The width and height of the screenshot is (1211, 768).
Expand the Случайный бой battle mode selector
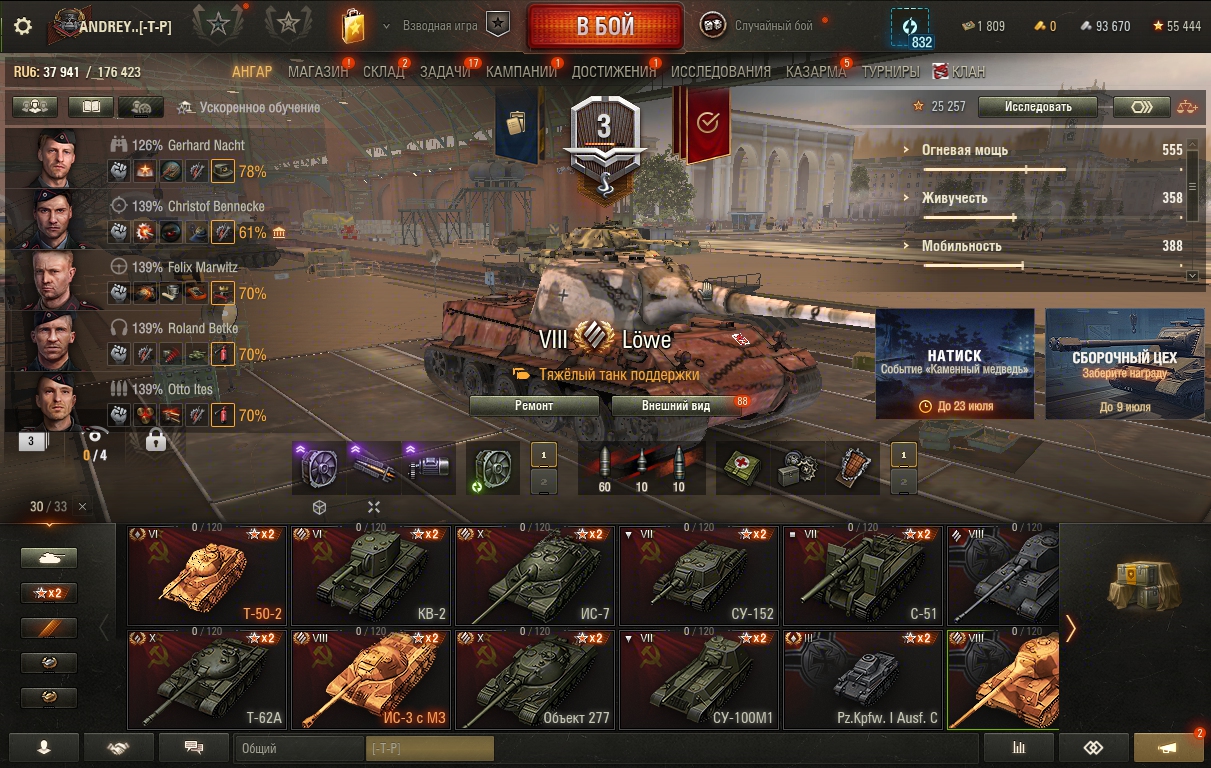(774, 26)
